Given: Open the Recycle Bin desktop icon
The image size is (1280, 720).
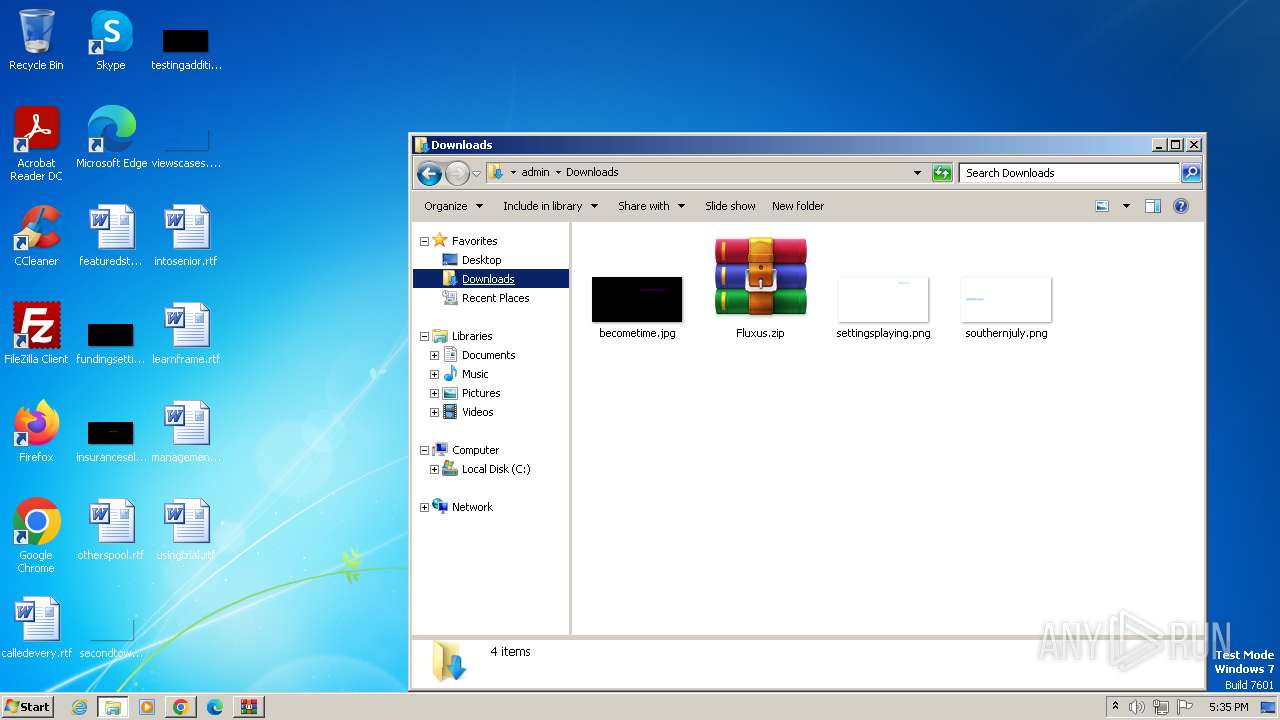Looking at the screenshot, I should click(x=36, y=40).
